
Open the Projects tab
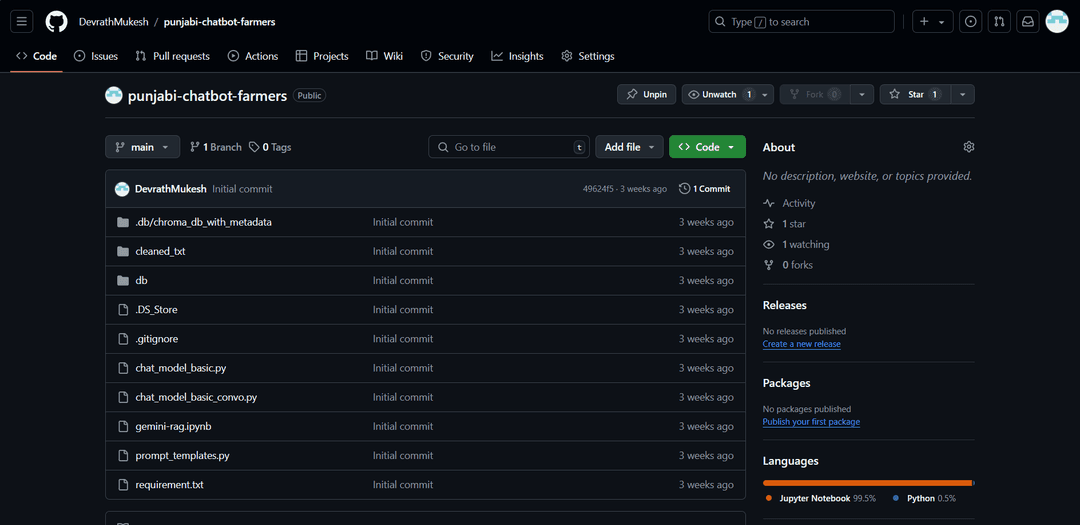click(322, 56)
